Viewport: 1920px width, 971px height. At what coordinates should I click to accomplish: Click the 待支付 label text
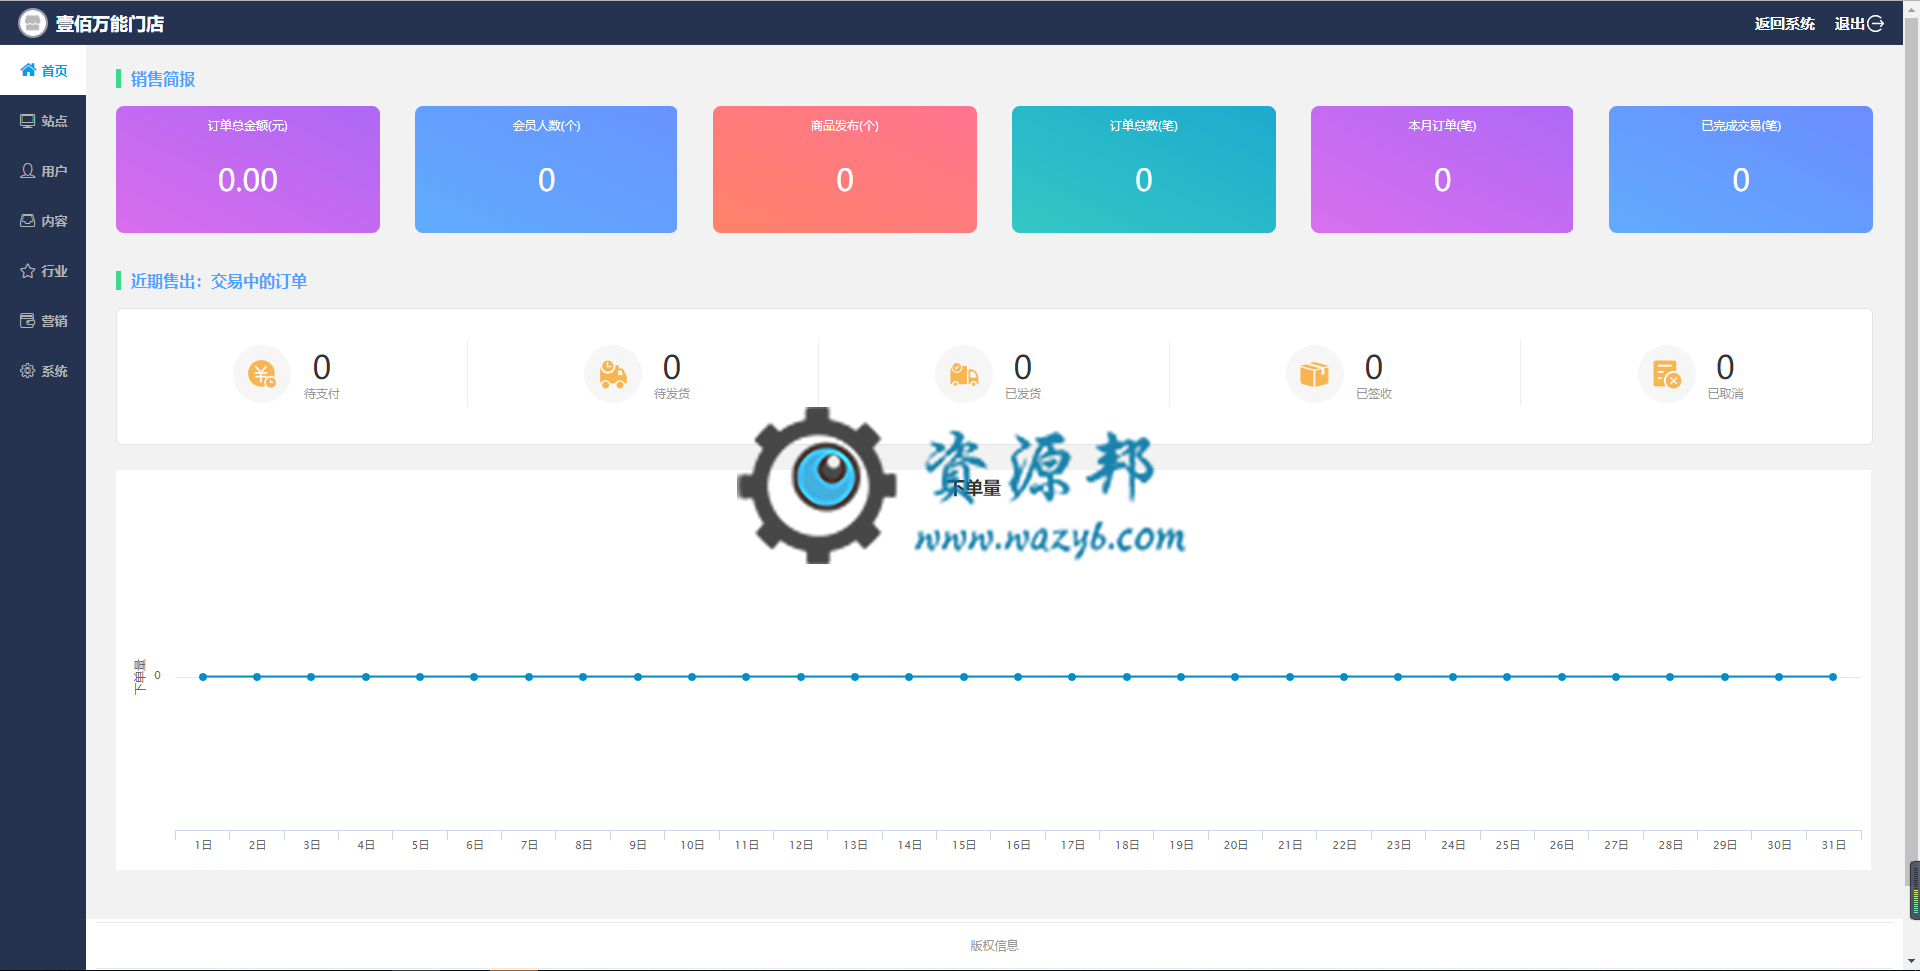point(322,394)
